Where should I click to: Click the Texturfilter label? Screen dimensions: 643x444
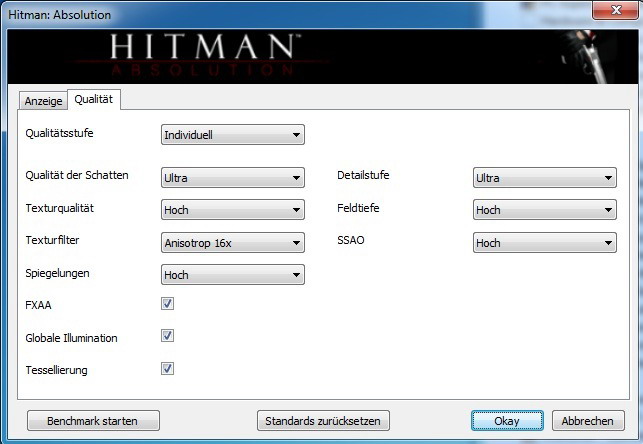point(52,240)
